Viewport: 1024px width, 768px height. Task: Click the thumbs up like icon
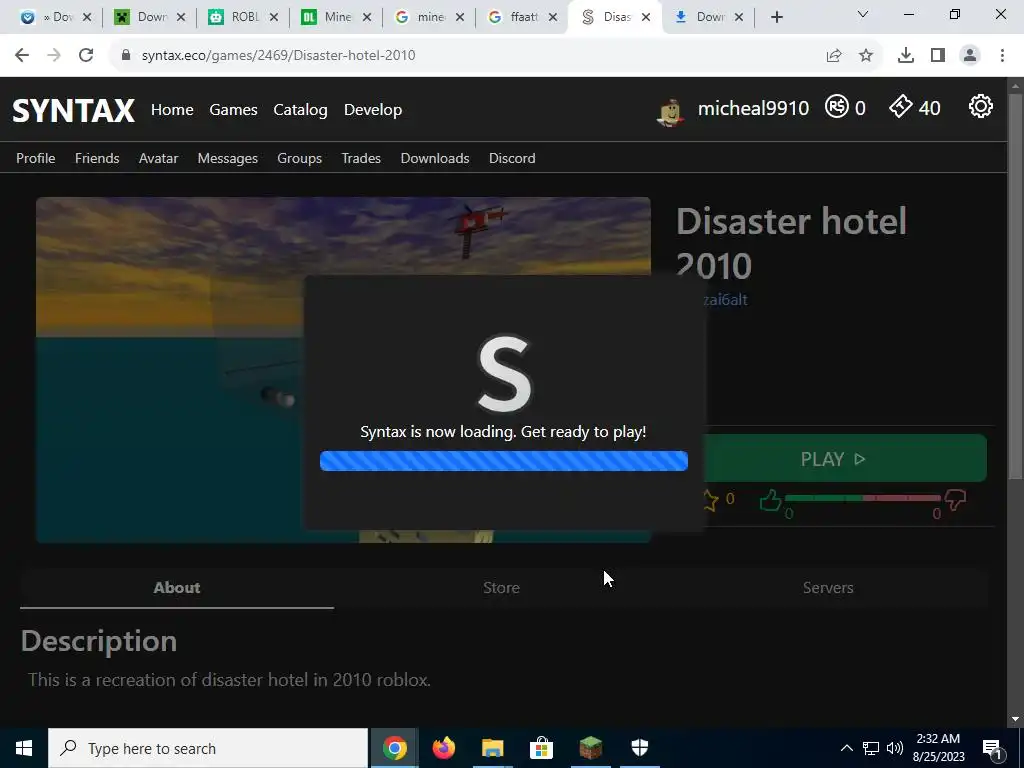coord(771,500)
